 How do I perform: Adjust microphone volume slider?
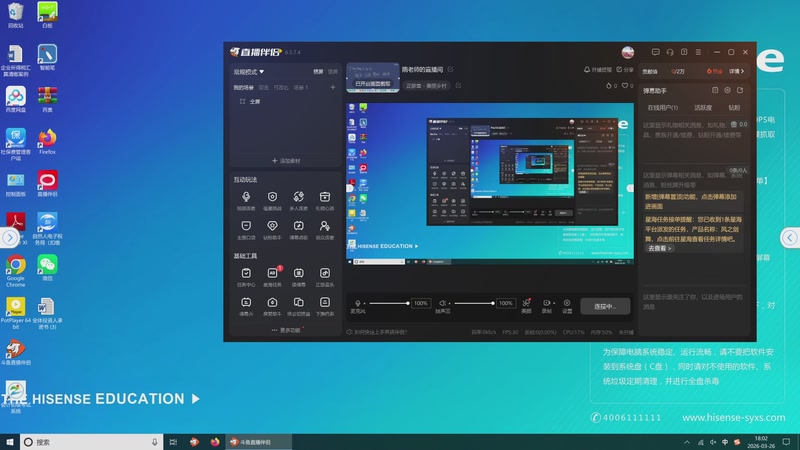pyautogui.click(x=389, y=303)
